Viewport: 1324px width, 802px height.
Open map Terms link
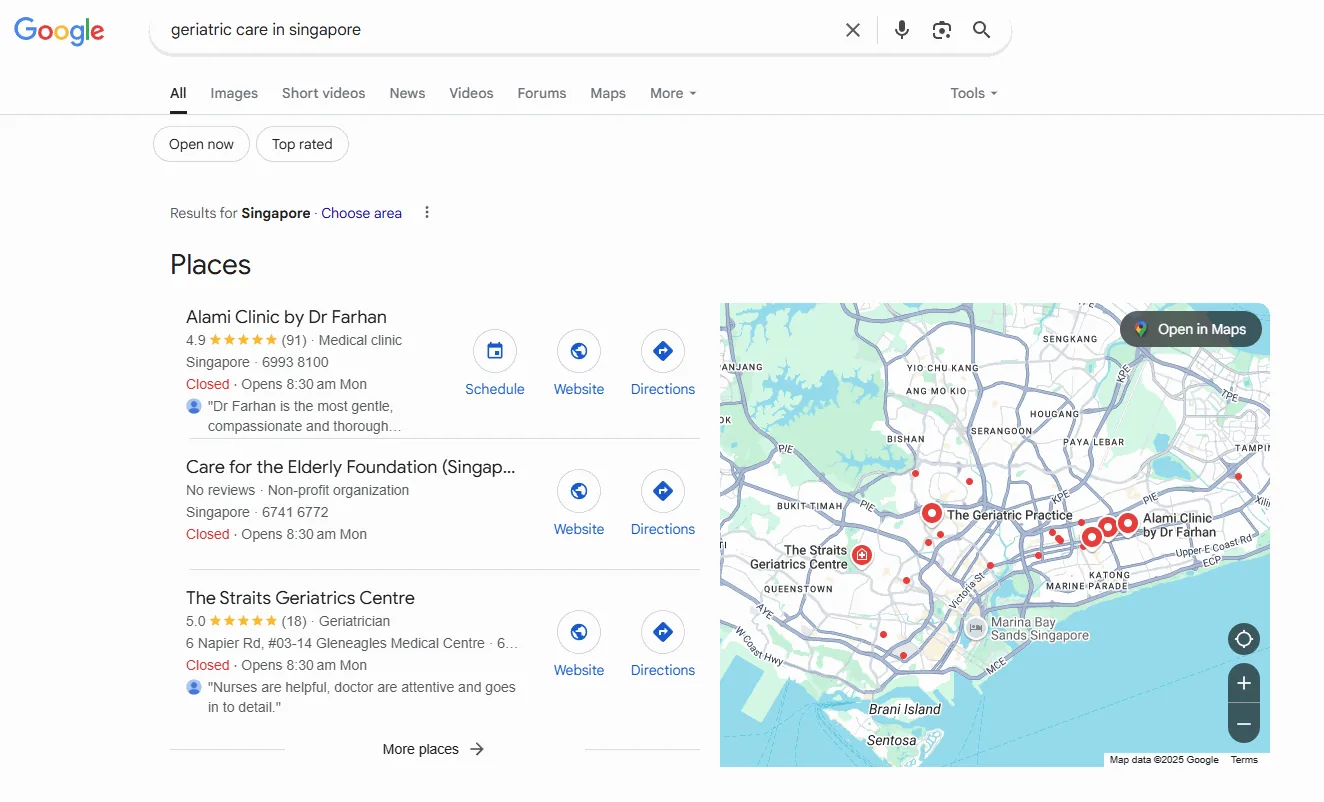point(1244,760)
